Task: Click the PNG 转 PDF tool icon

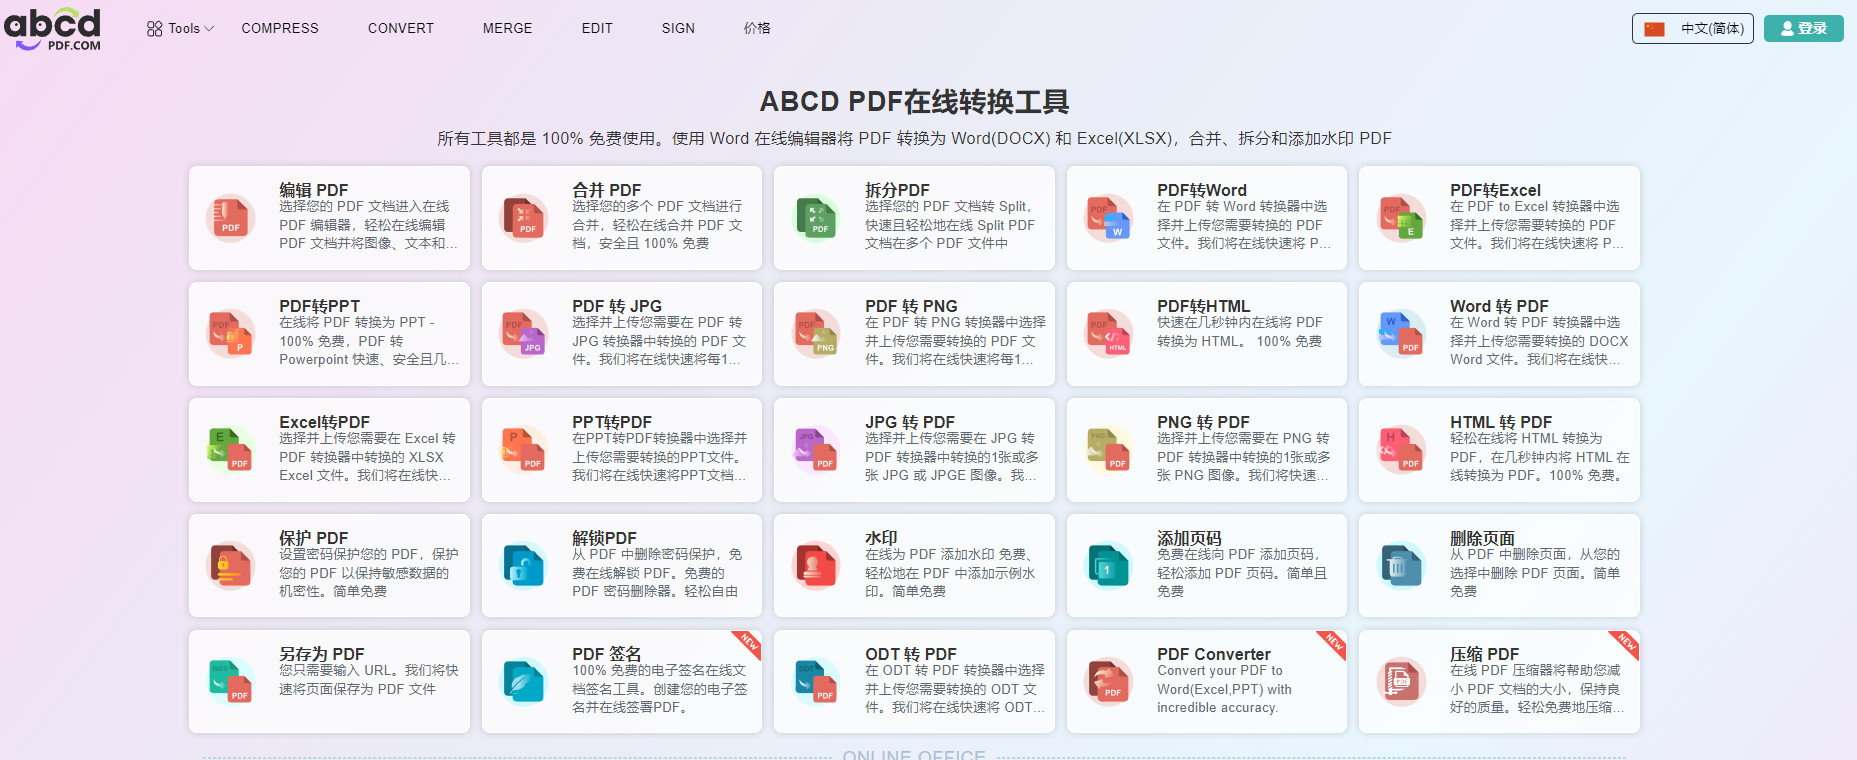Action: point(1109,450)
